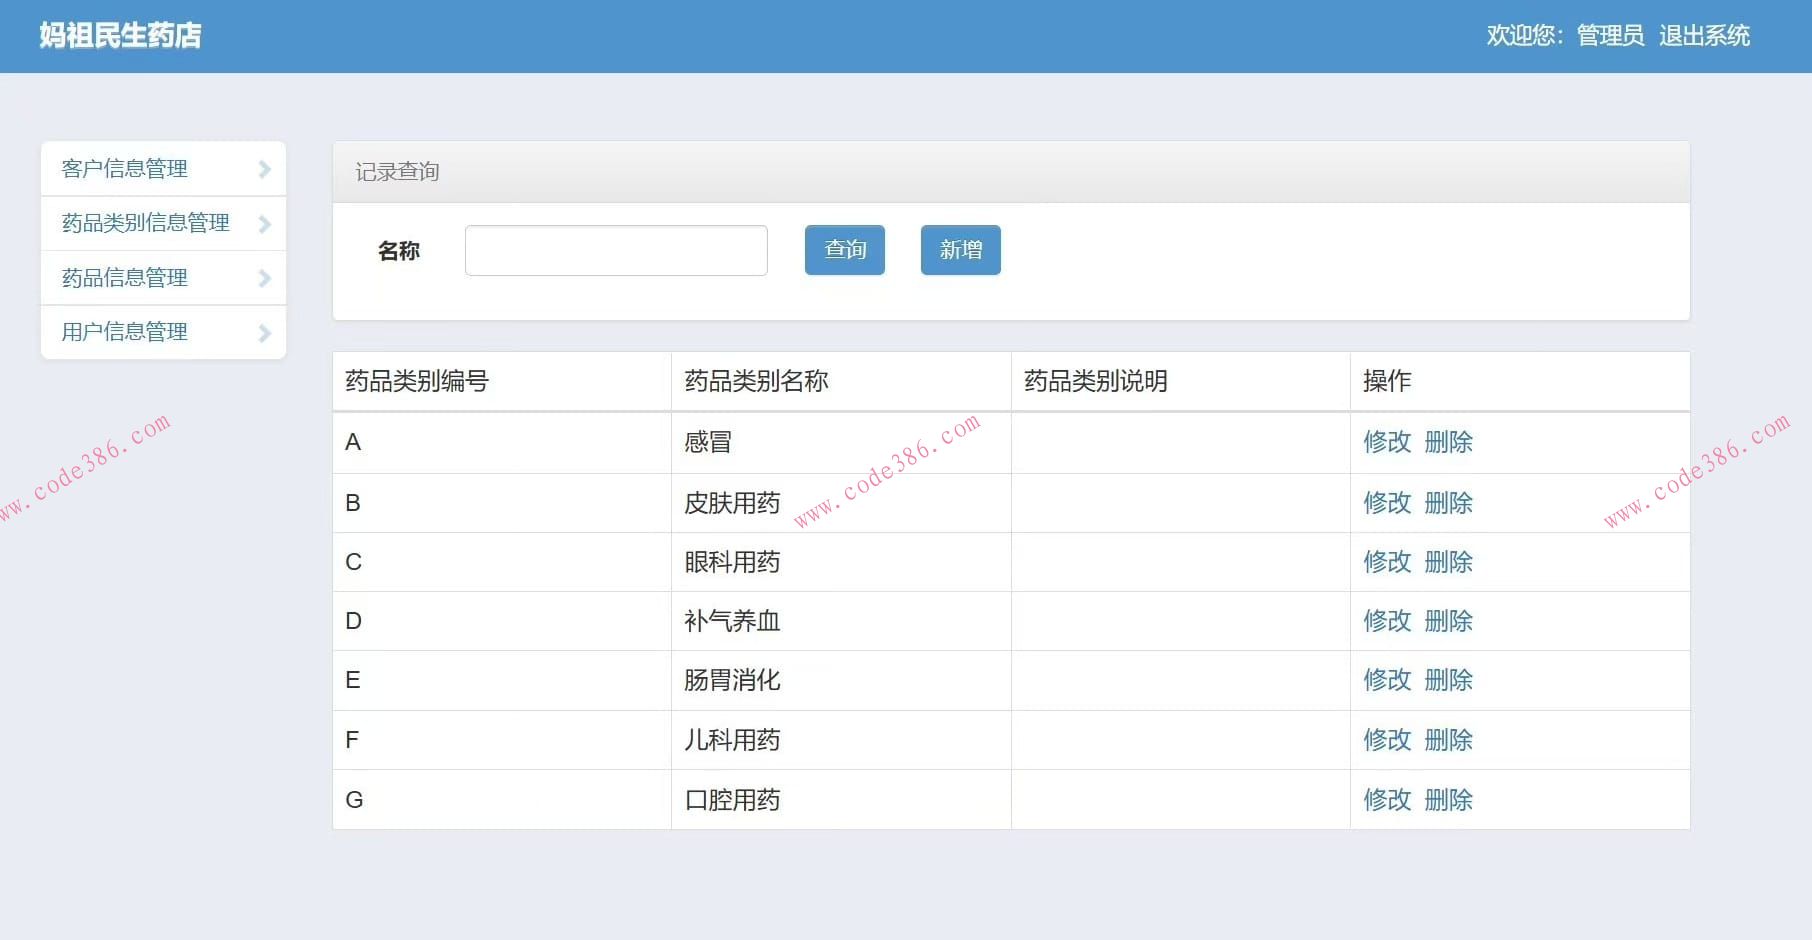This screenshot has height=940, width=1812.
Task: Expand chevron next to 用户信息管理
Action: (264, 333)
